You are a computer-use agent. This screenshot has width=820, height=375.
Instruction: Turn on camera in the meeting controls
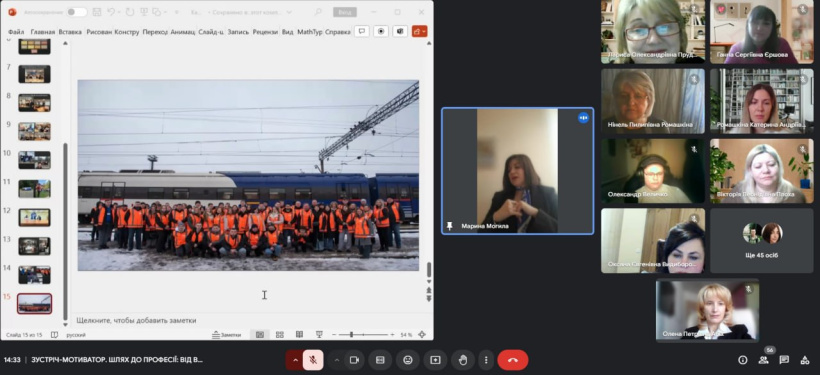coord(354,360)
